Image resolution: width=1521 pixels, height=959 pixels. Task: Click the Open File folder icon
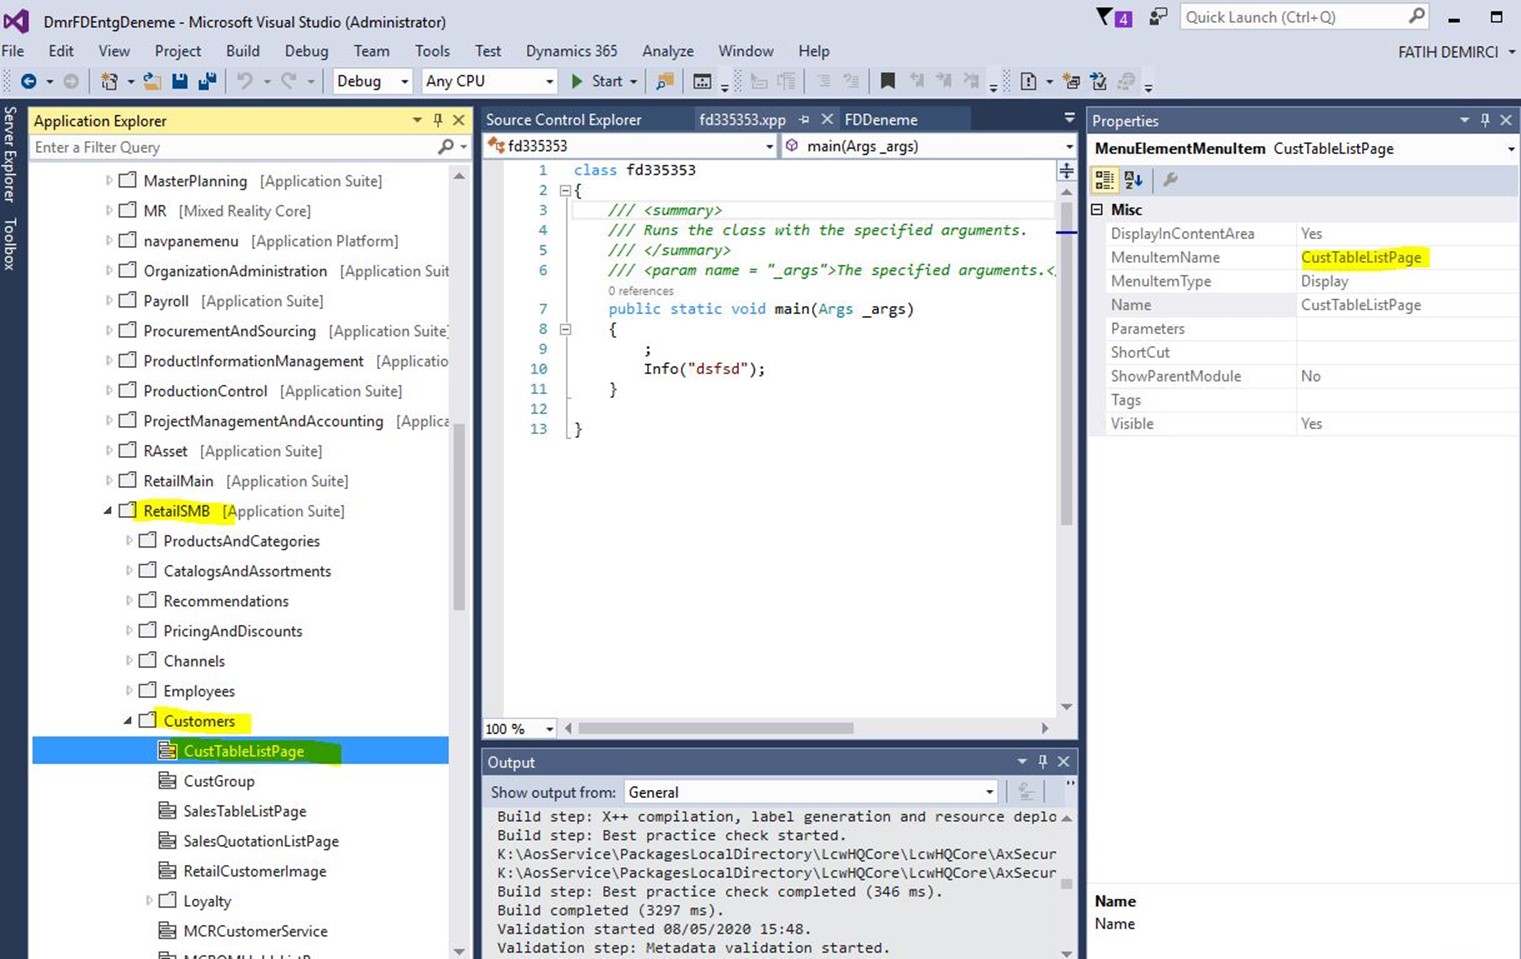pyautogui.click(x=151, y=81)
